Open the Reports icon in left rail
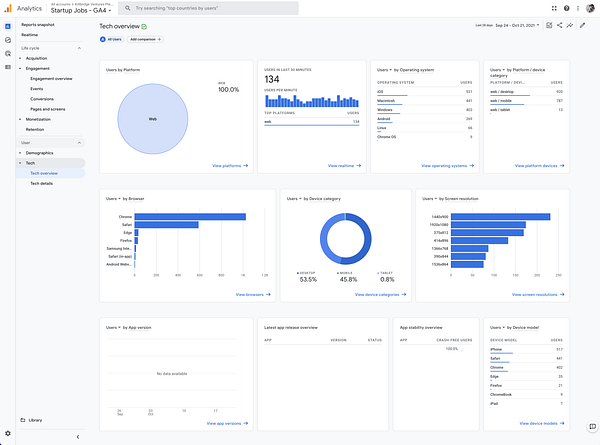This screenshot has height=445, width=600. click(x=8, y=28)
